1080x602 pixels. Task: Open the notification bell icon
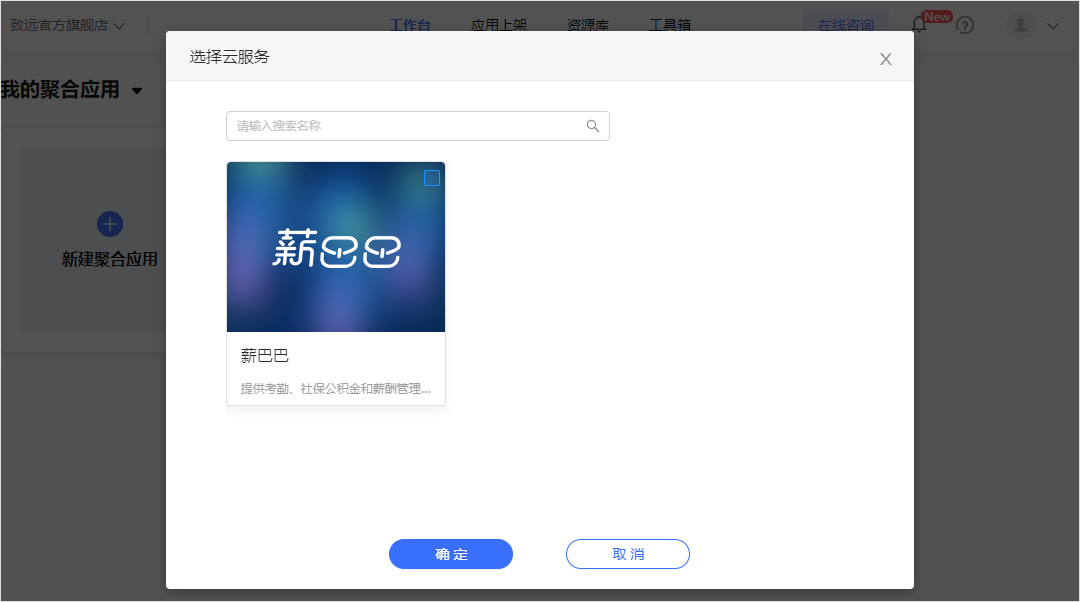point(919,25)
